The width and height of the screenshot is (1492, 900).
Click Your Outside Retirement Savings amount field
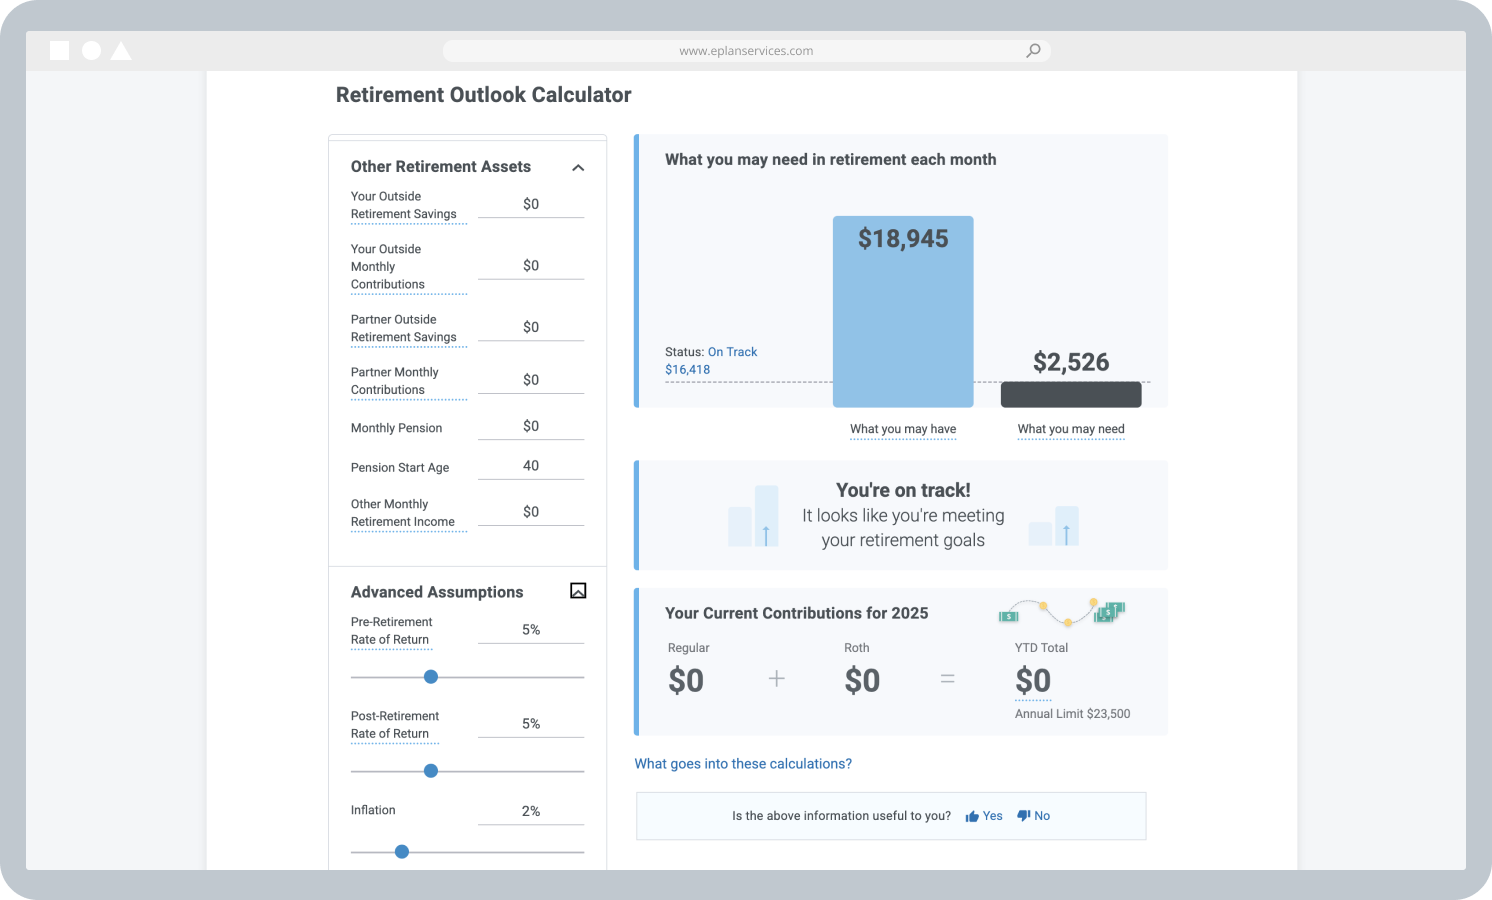[x=531, y=204]
